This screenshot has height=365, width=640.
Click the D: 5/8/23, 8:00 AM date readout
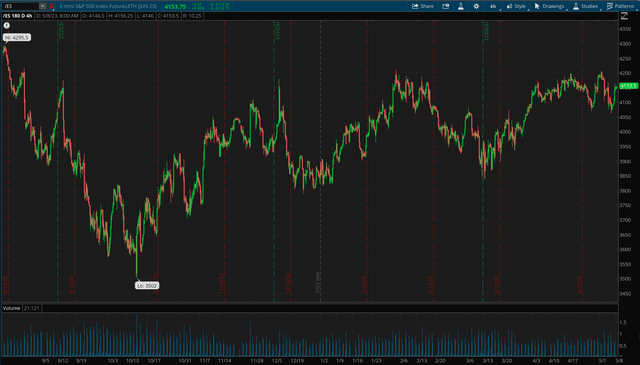tap(57, 16)
